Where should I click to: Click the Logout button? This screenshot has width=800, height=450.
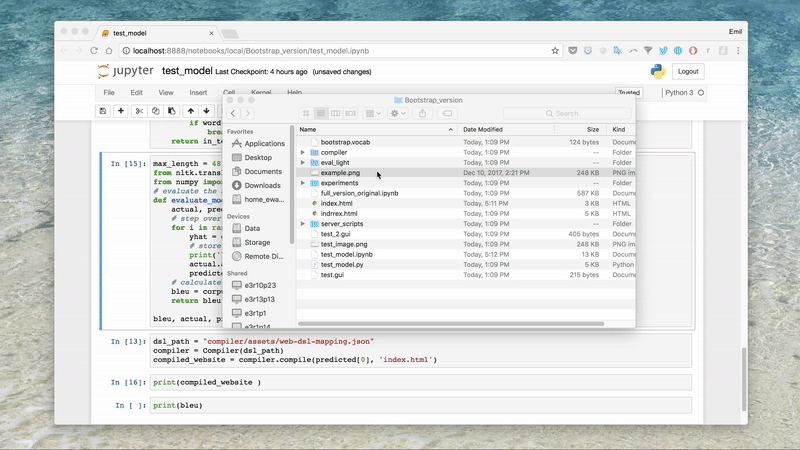(x=688, y=71)
